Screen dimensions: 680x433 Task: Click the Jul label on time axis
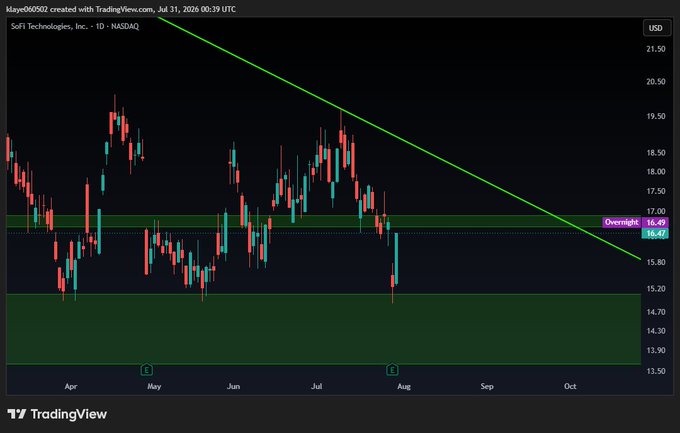click(317, 386)
